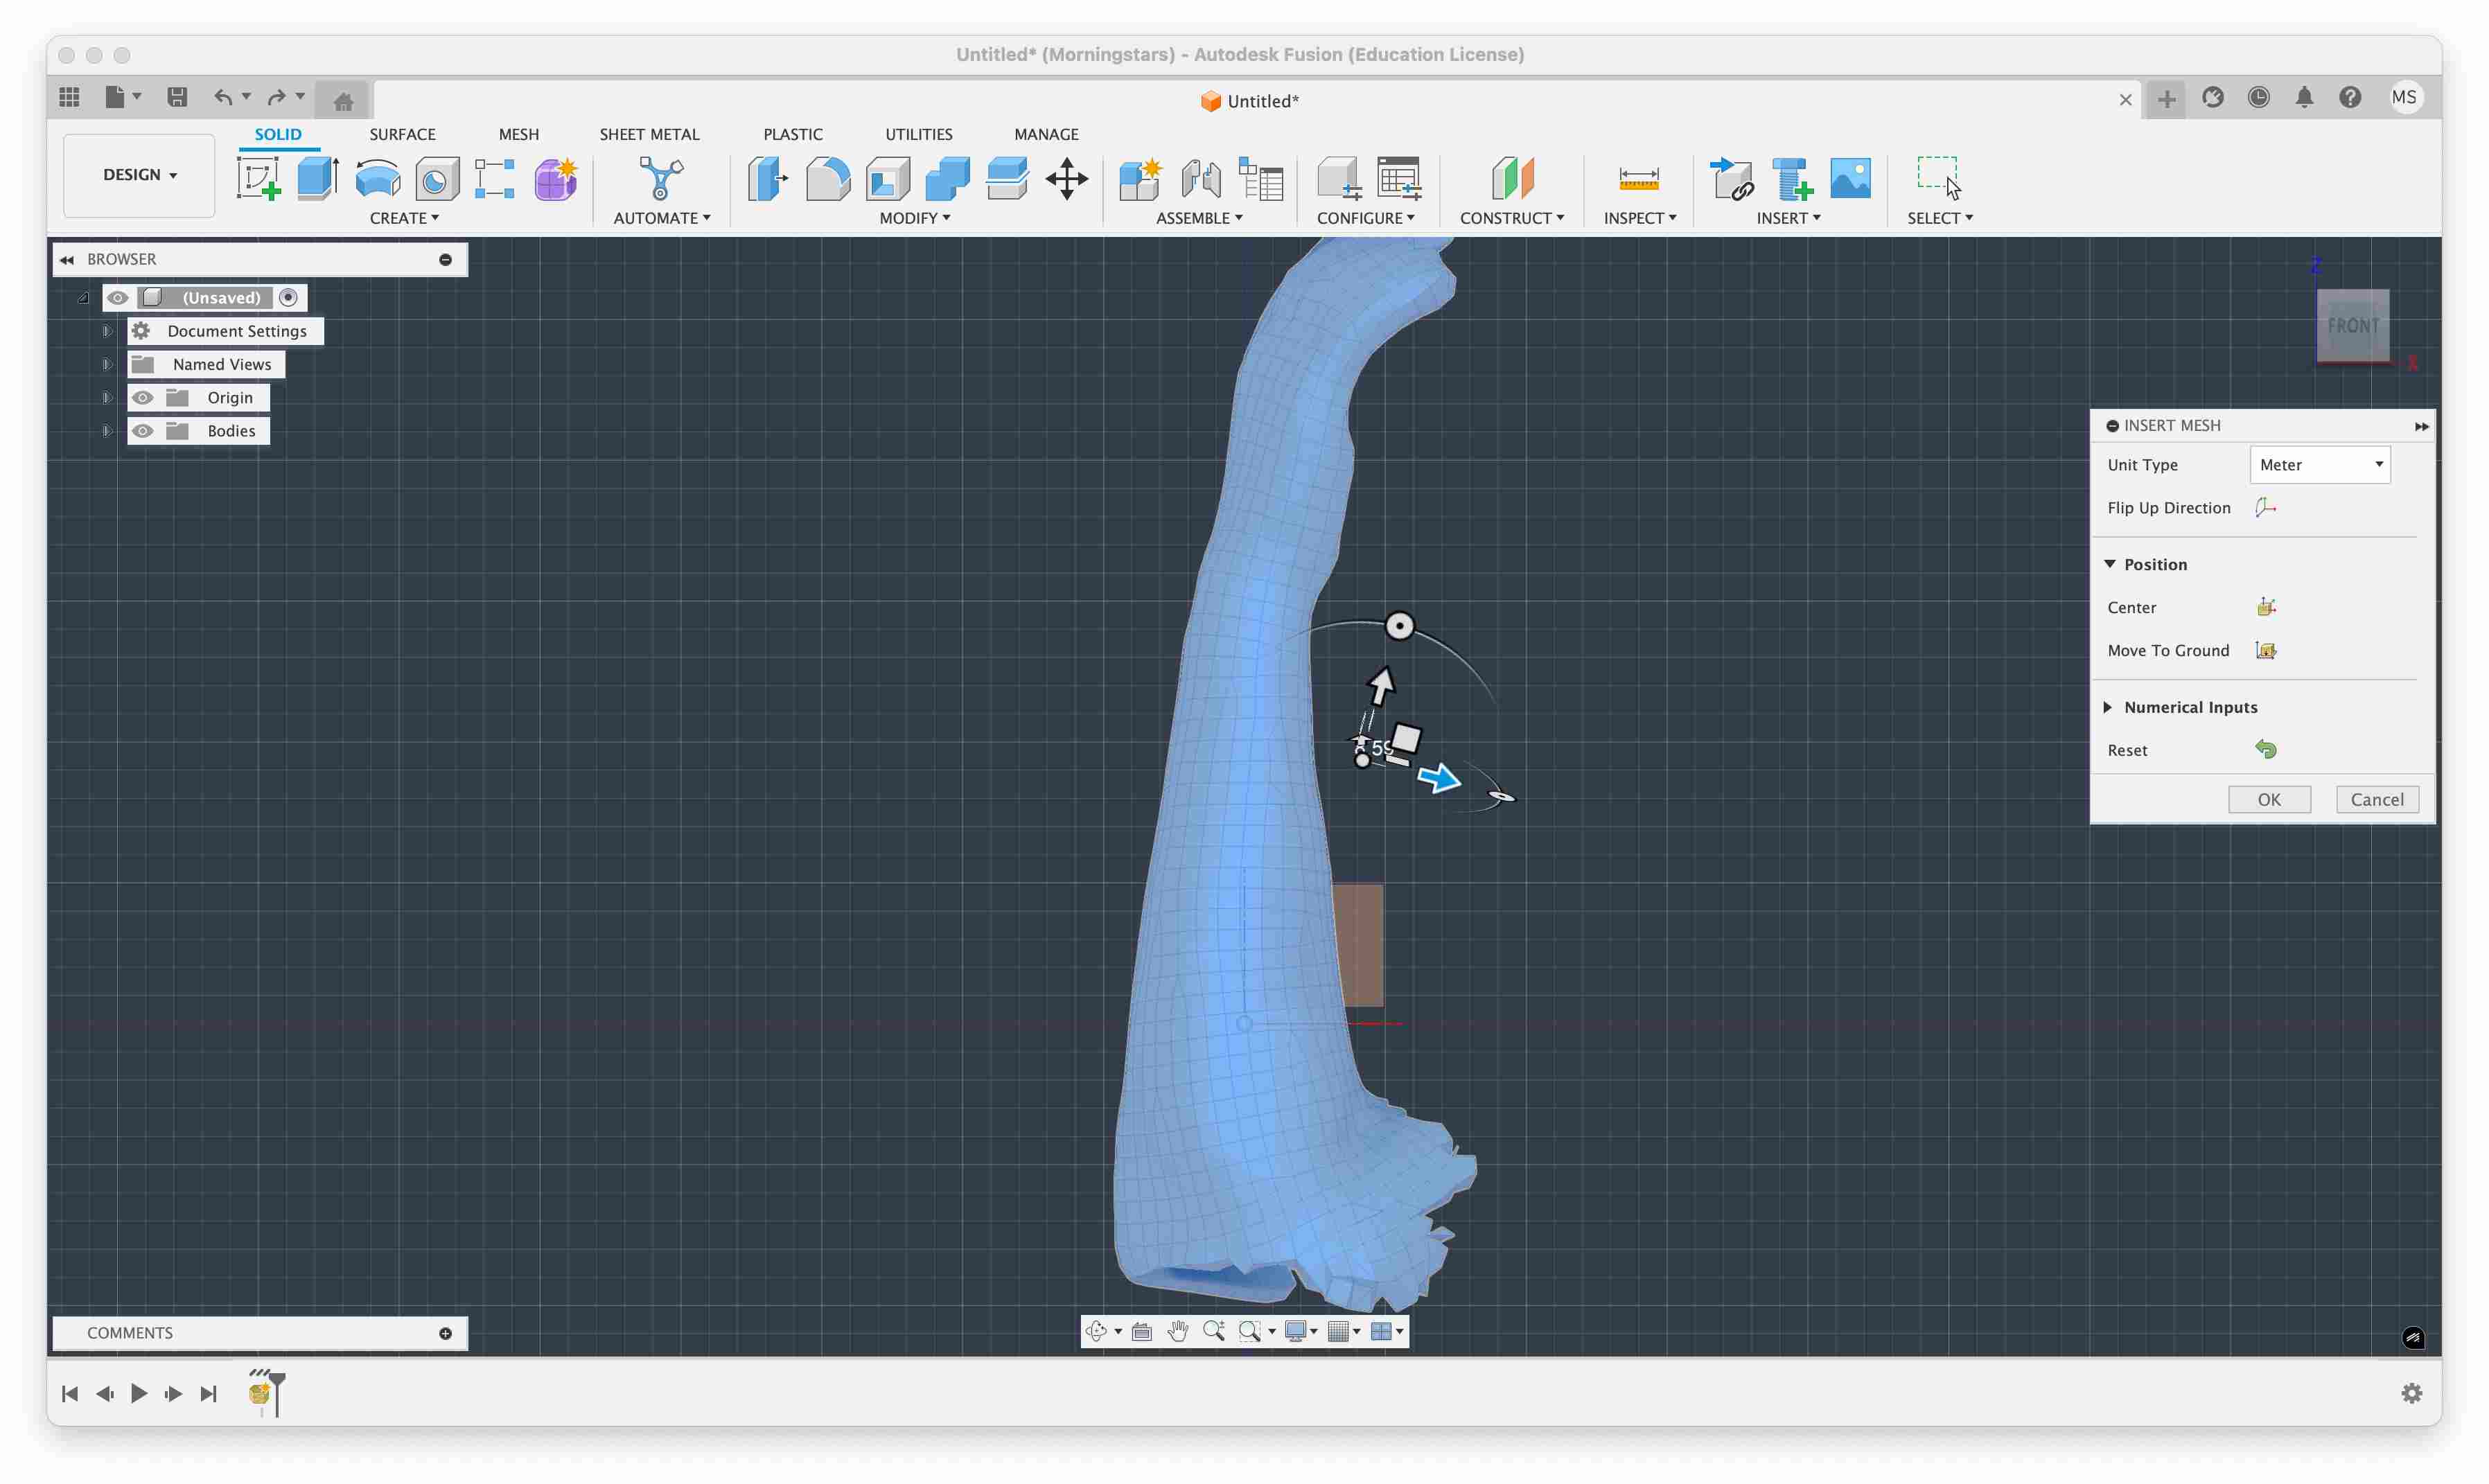Confirm Insert Mesh with the OK button
This screenshot has height=1484, width=2489.
click(2269, 799)
